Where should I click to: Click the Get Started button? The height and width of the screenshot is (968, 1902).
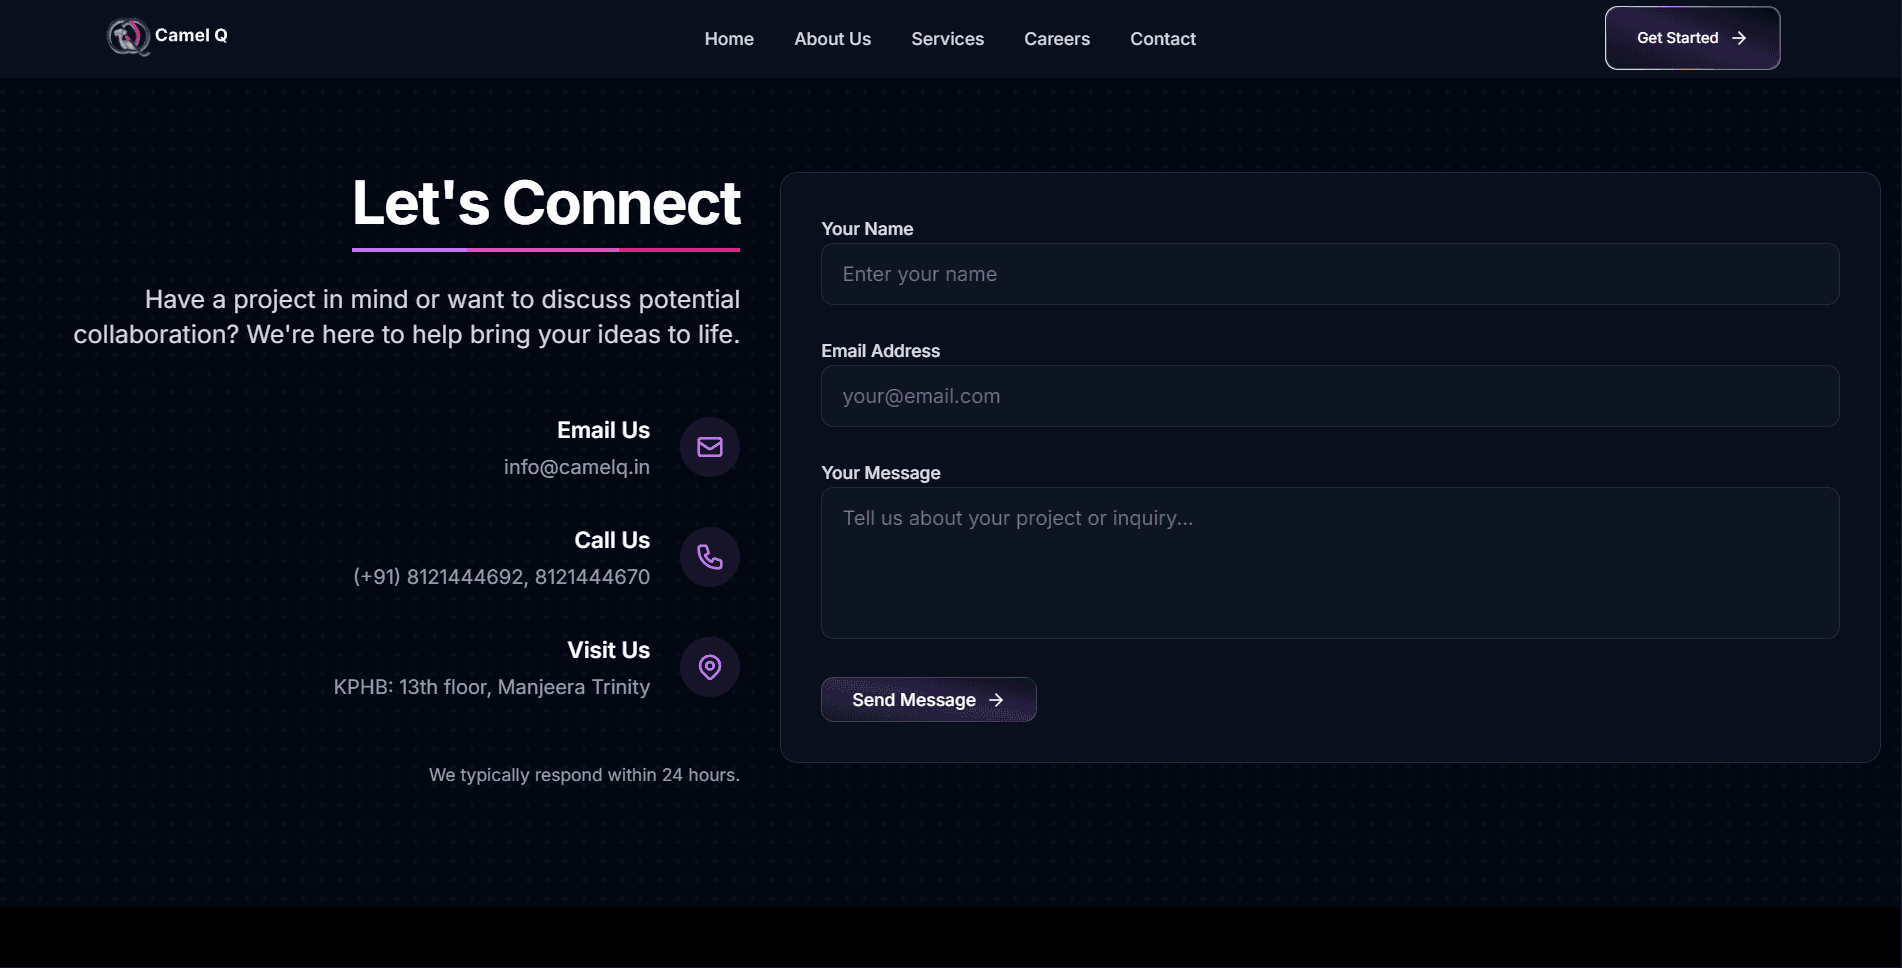(1692, 38)
